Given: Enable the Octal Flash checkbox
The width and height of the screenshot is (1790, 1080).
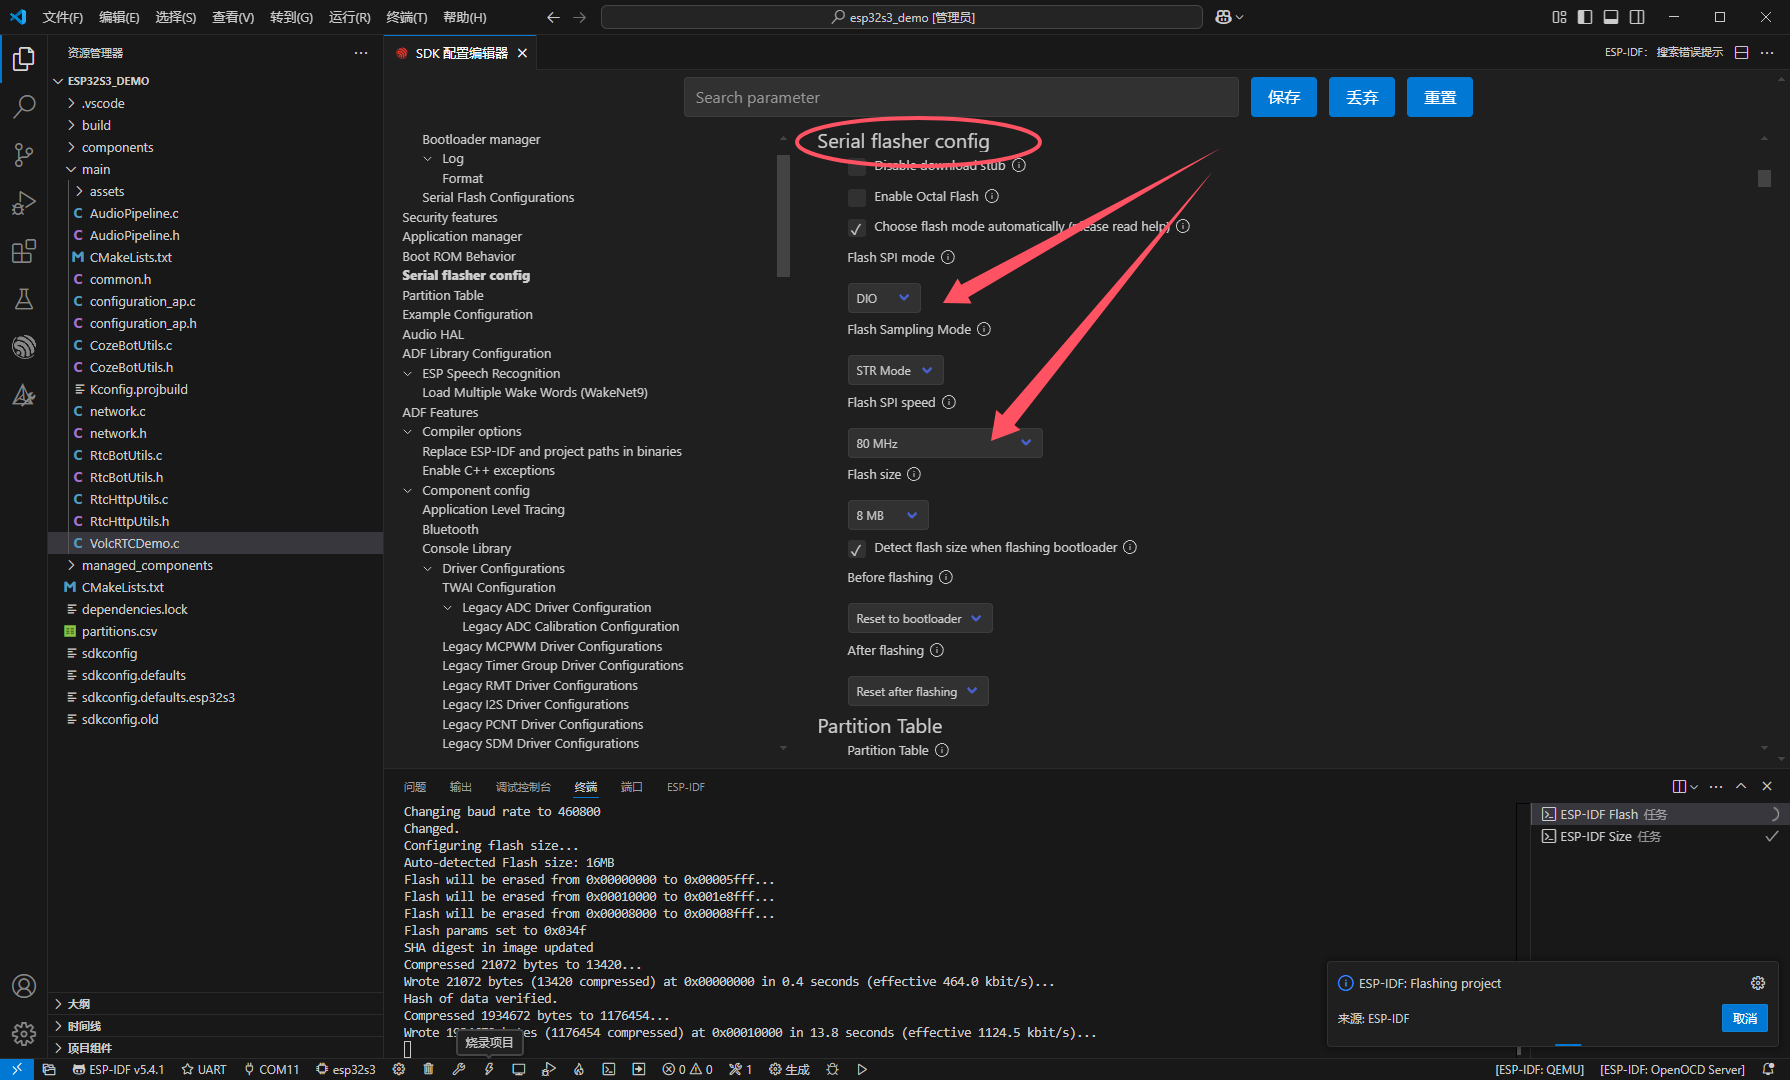Looking at the screenshot, I should pyautogui.click(x=857, y=197).
